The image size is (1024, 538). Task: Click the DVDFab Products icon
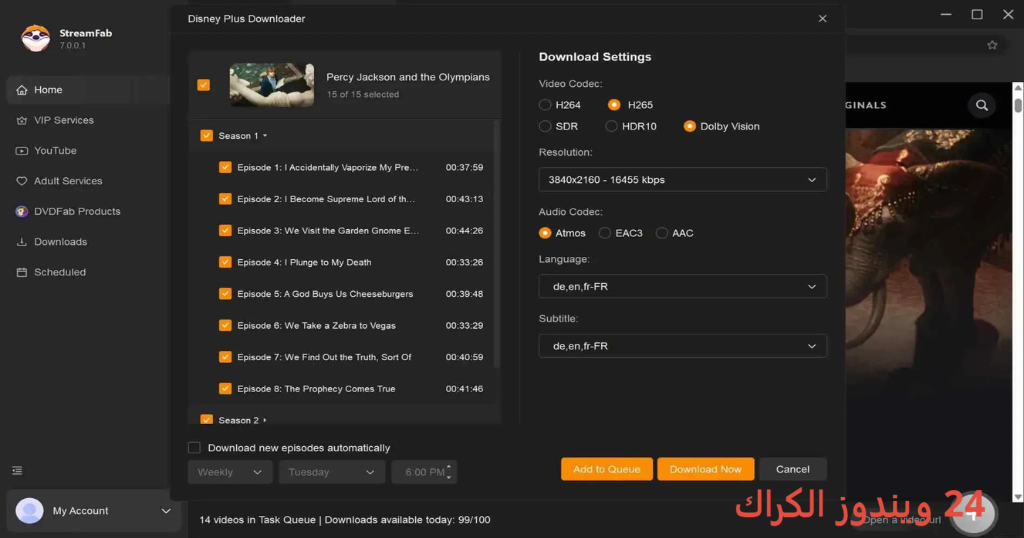[22, 212]
